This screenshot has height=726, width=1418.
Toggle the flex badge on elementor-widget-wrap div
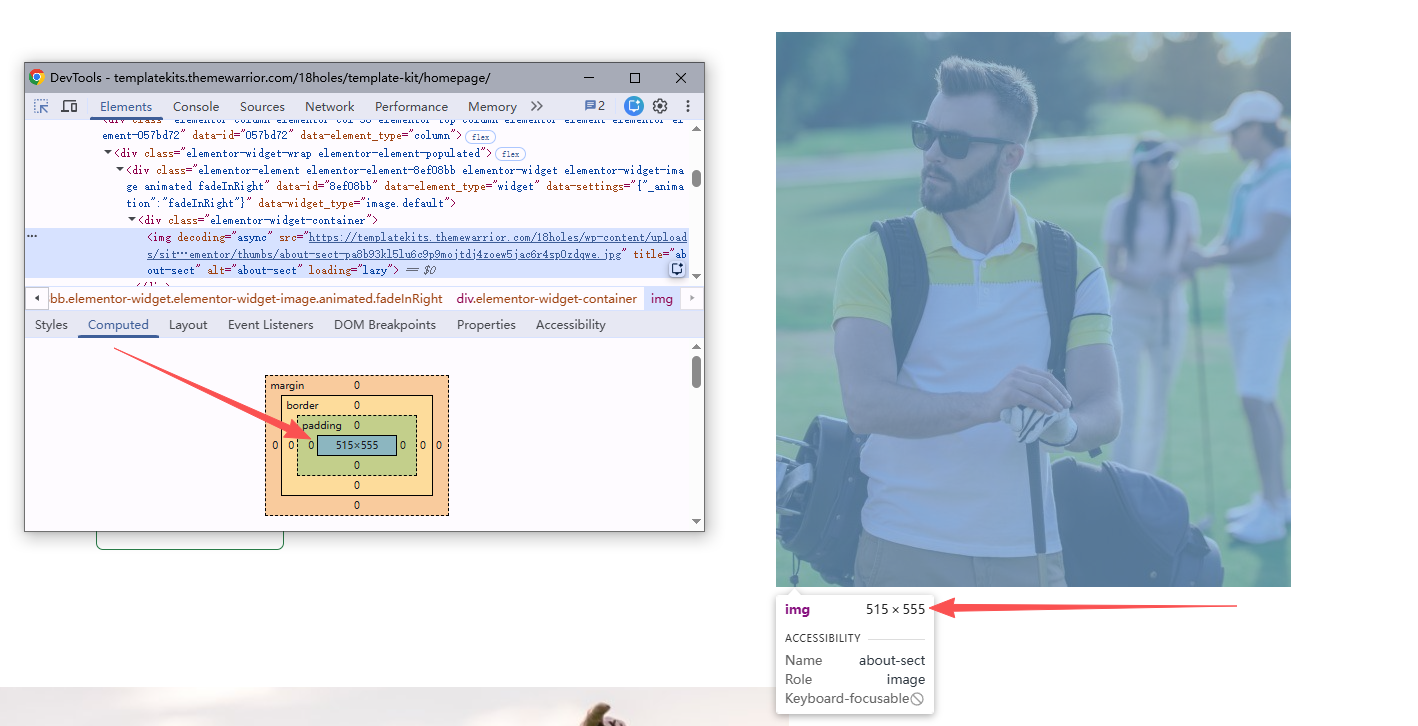point(511,154)
